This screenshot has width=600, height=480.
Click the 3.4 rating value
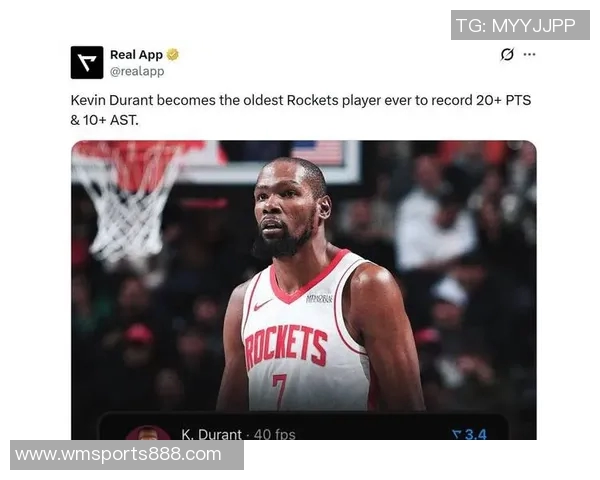pyautogui.click(x=476, y=434)
